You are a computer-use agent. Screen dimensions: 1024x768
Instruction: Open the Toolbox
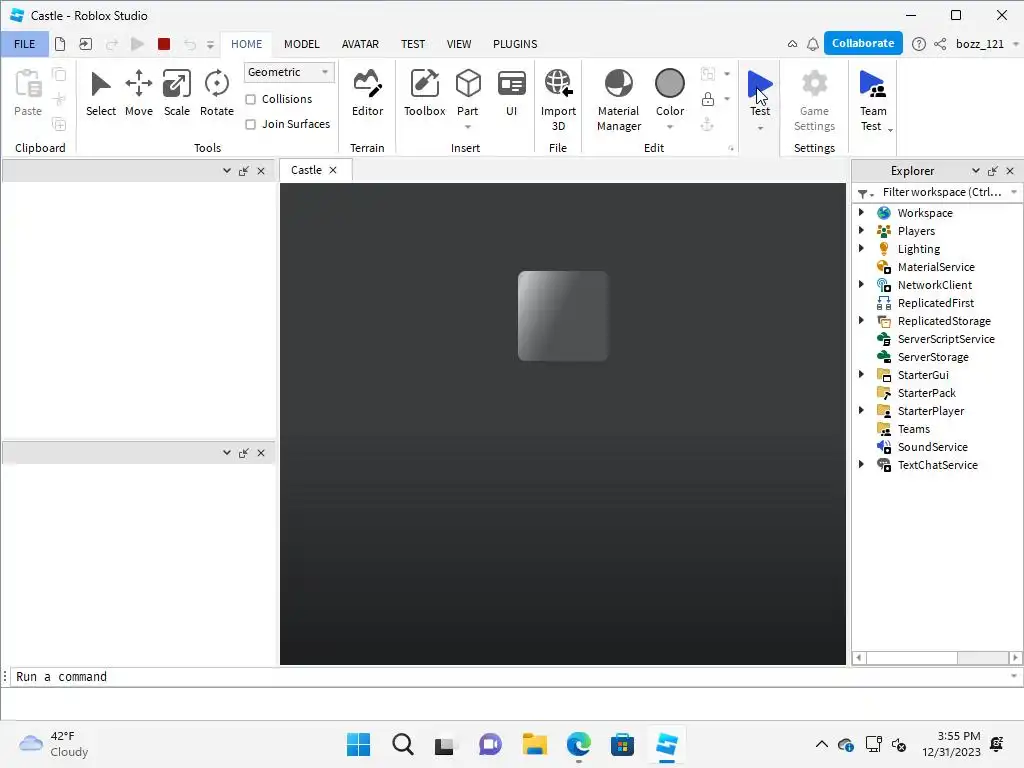pyautogui.click(x=424, y=93)
